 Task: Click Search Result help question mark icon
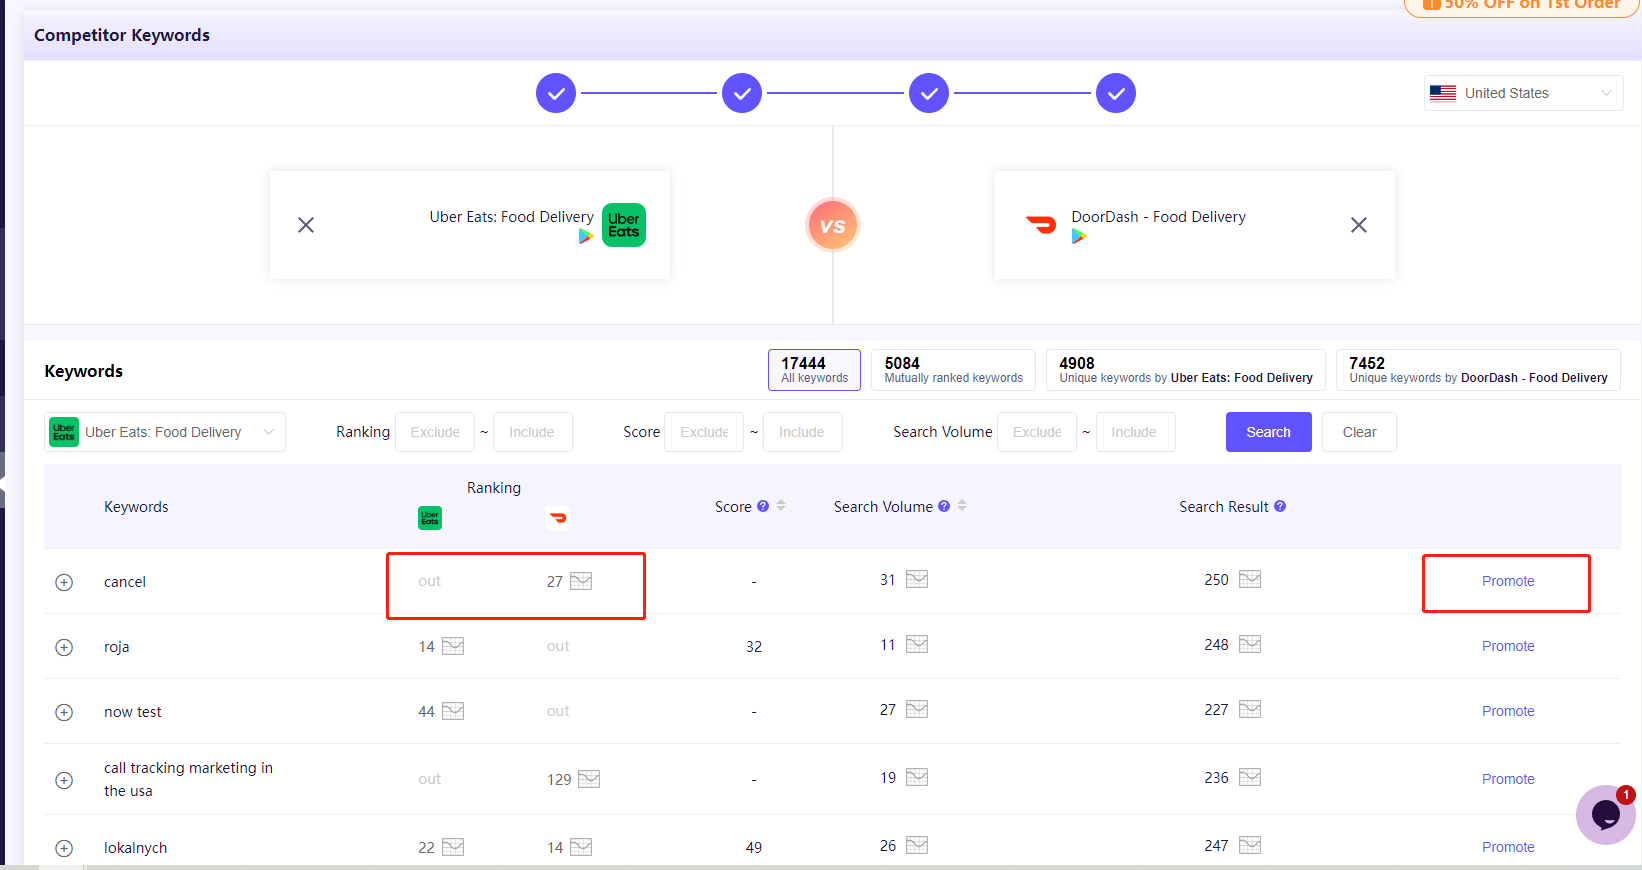(1280, 506)
